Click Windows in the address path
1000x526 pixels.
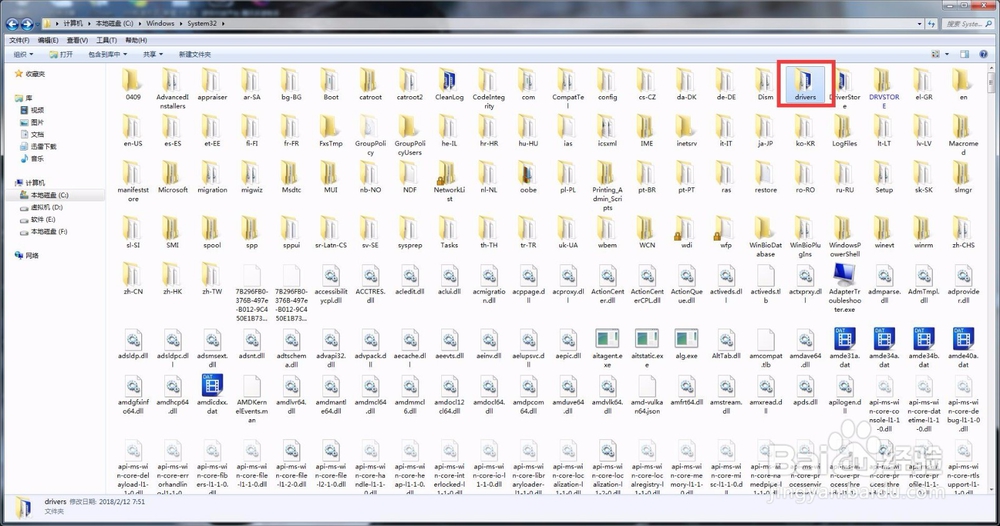point(160,24)
